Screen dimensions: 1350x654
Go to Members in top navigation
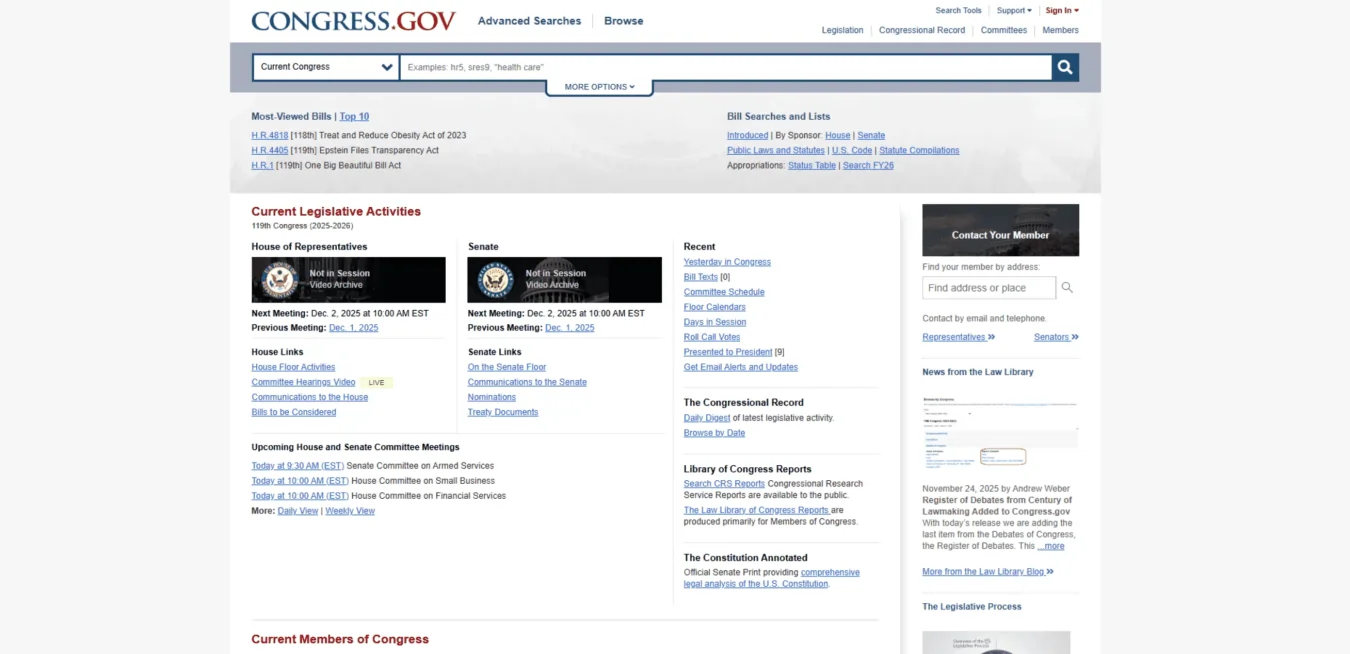click(1060, 30)
